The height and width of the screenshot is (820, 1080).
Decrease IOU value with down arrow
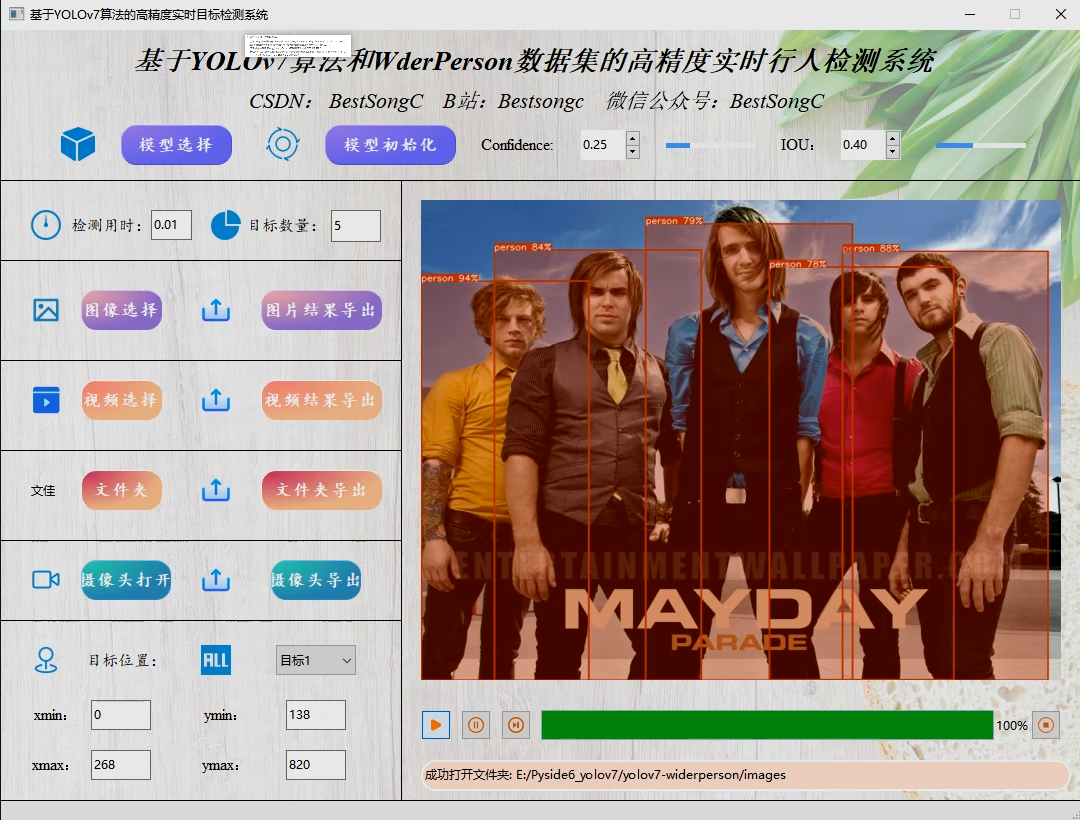tap(893, 152)
